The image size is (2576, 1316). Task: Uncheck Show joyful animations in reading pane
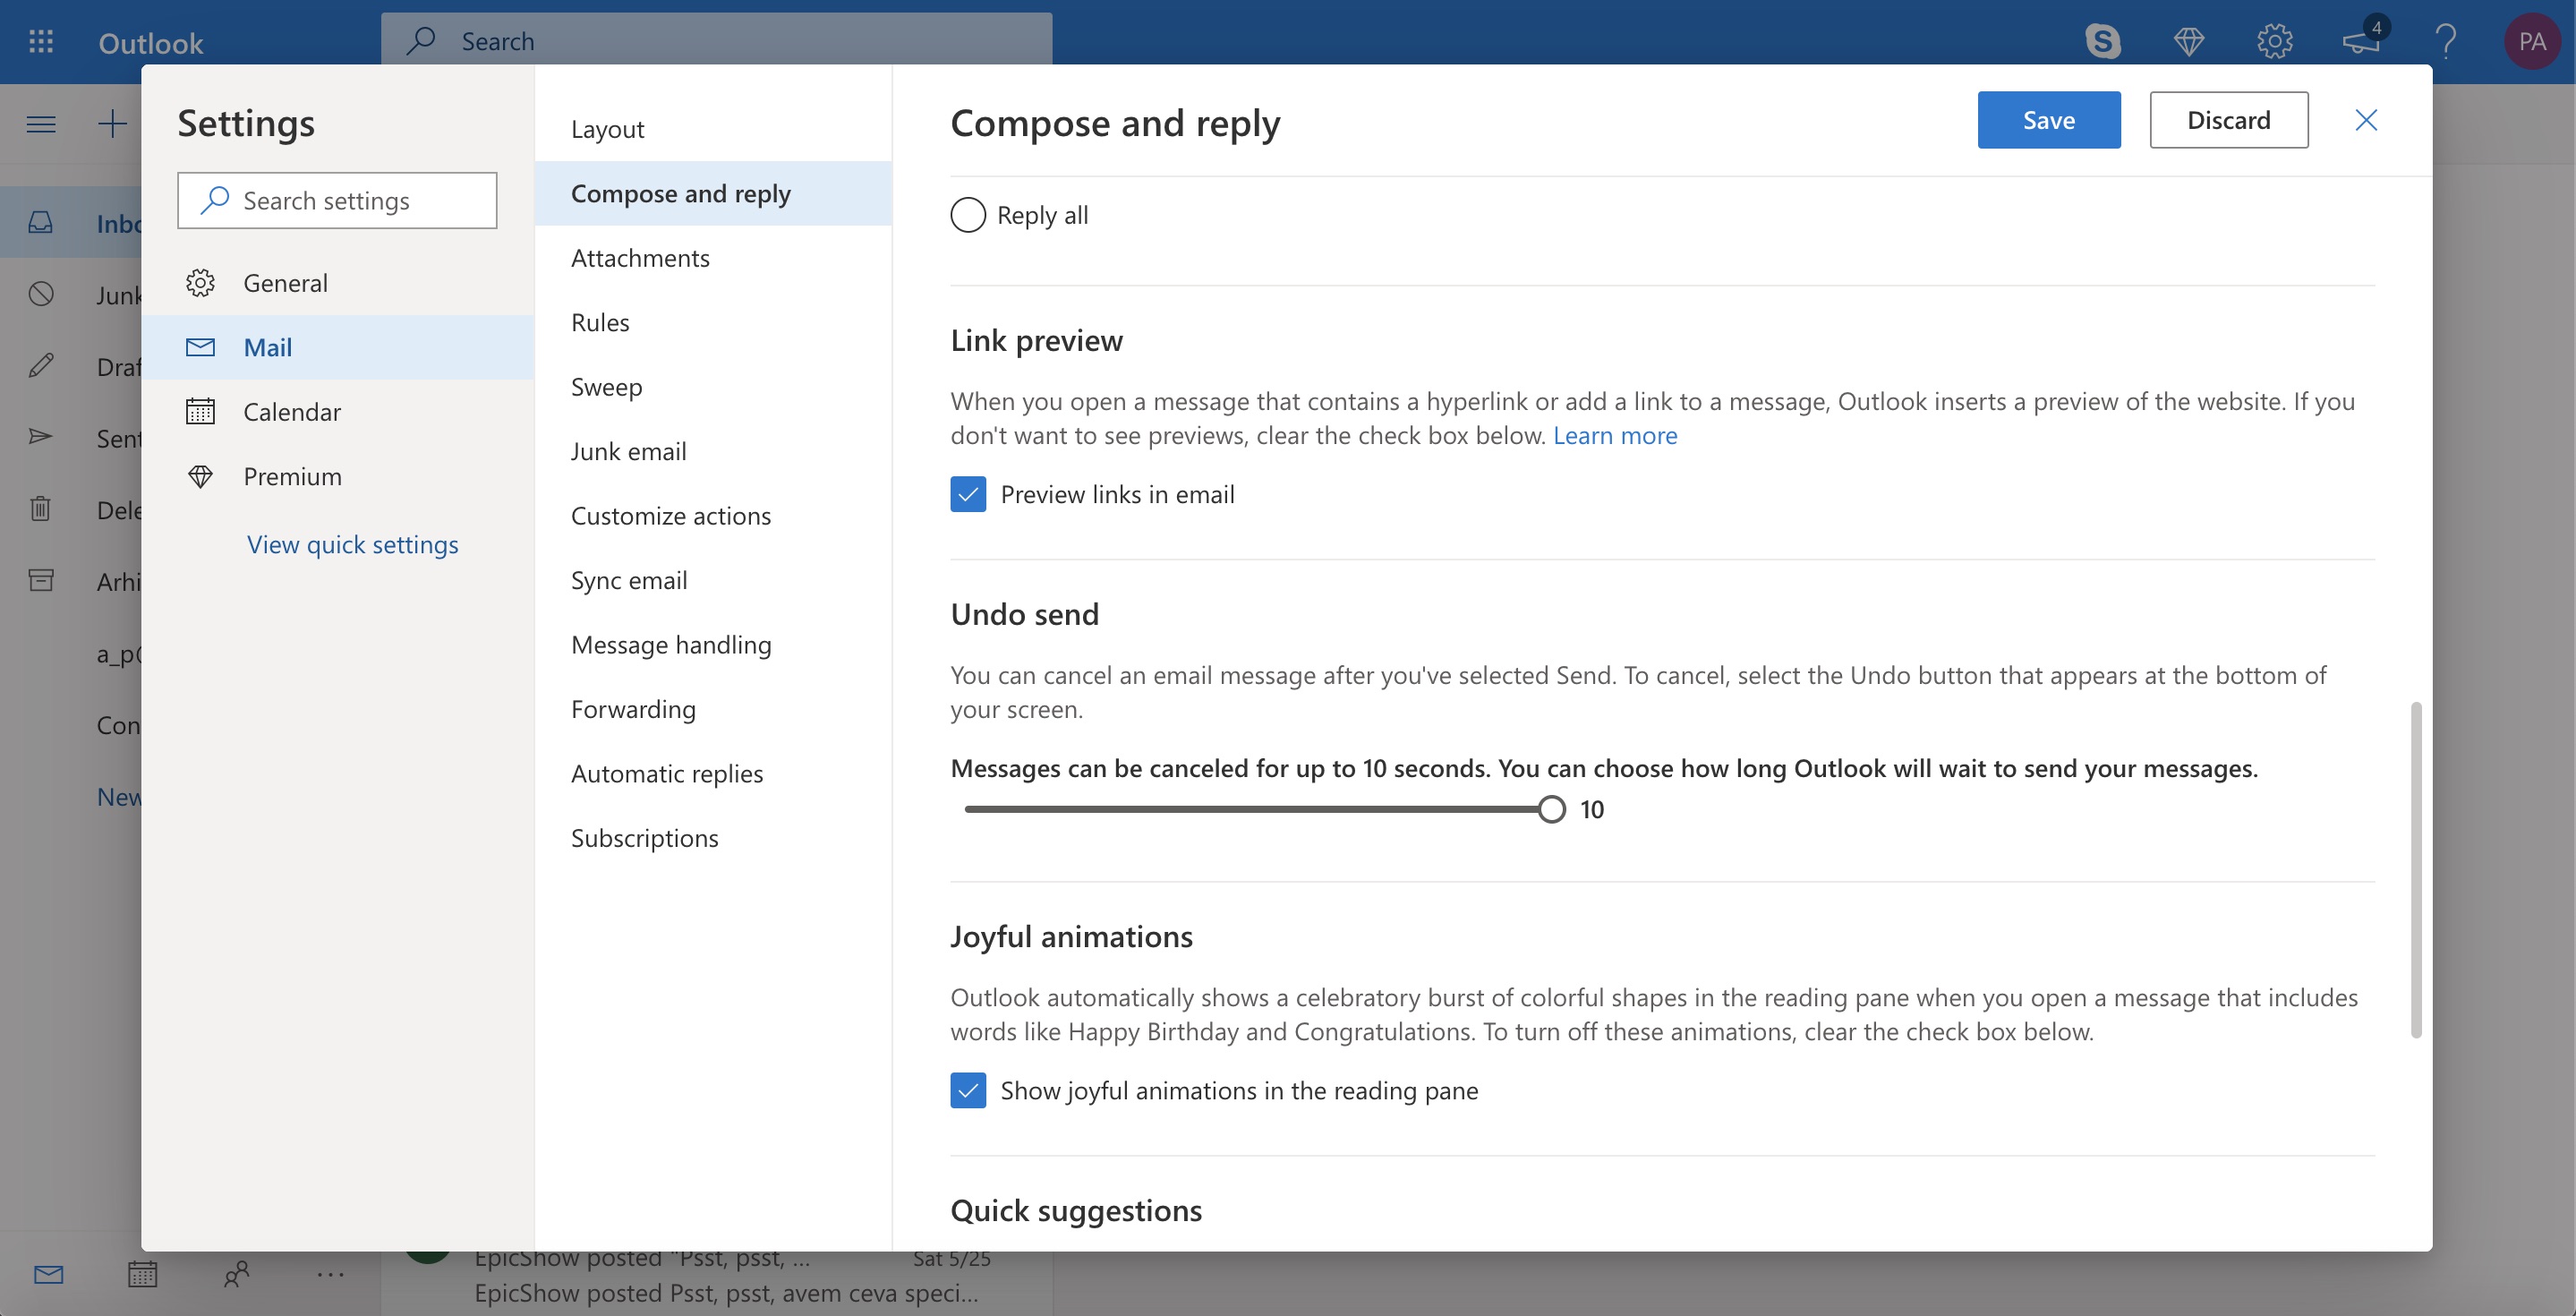coord(967,1090)
